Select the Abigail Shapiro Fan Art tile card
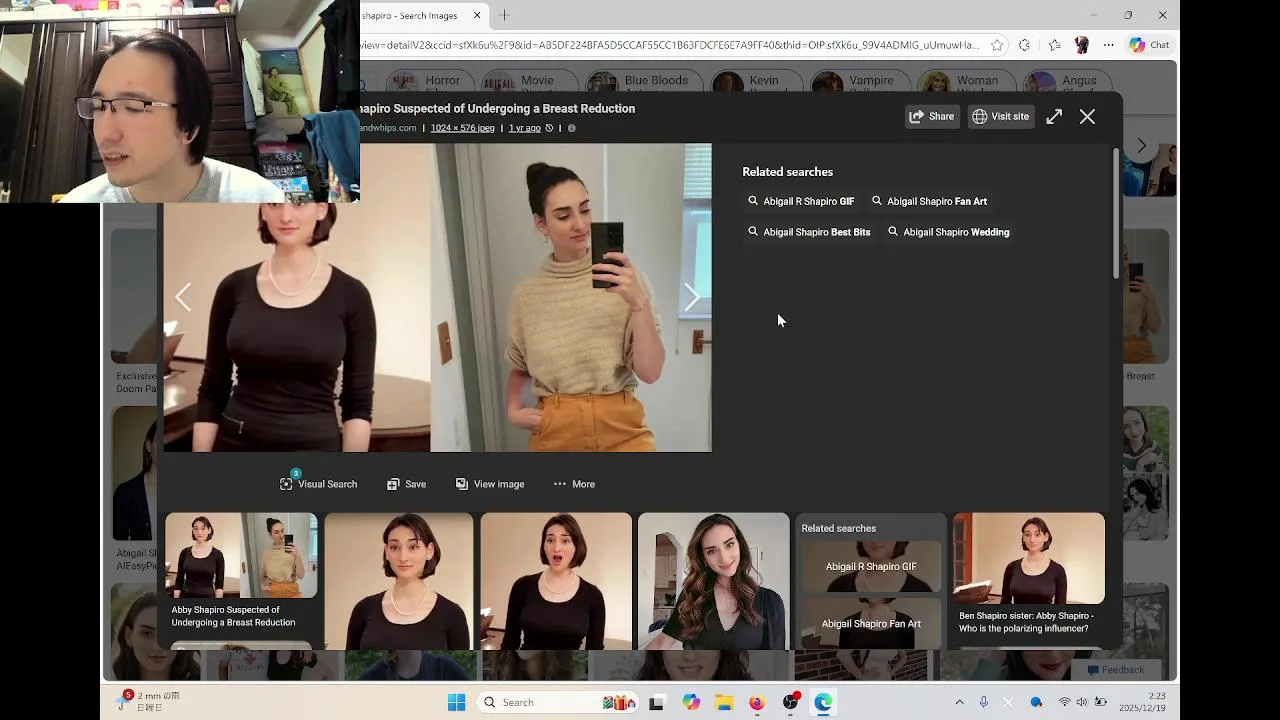Image resolution: width=1280 pixels, height=720 pixels. (871, 623)
